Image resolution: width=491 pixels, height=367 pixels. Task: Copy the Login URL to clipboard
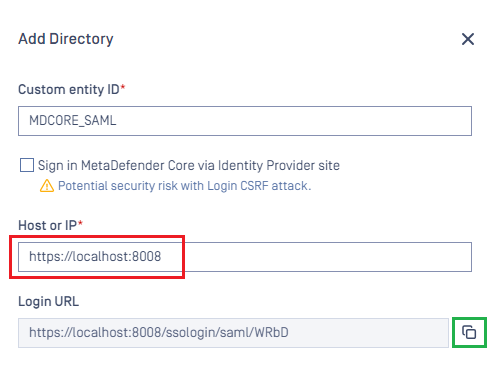click(469, 332)
